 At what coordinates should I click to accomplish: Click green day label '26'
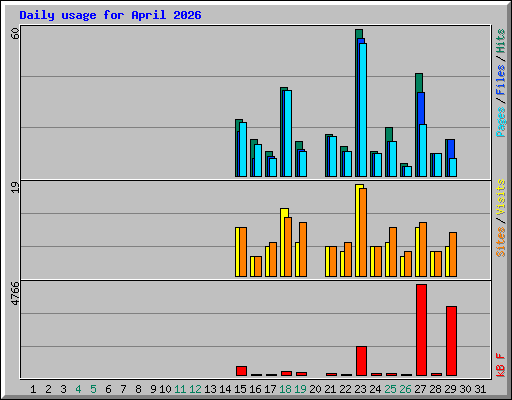tap(405, 389)
